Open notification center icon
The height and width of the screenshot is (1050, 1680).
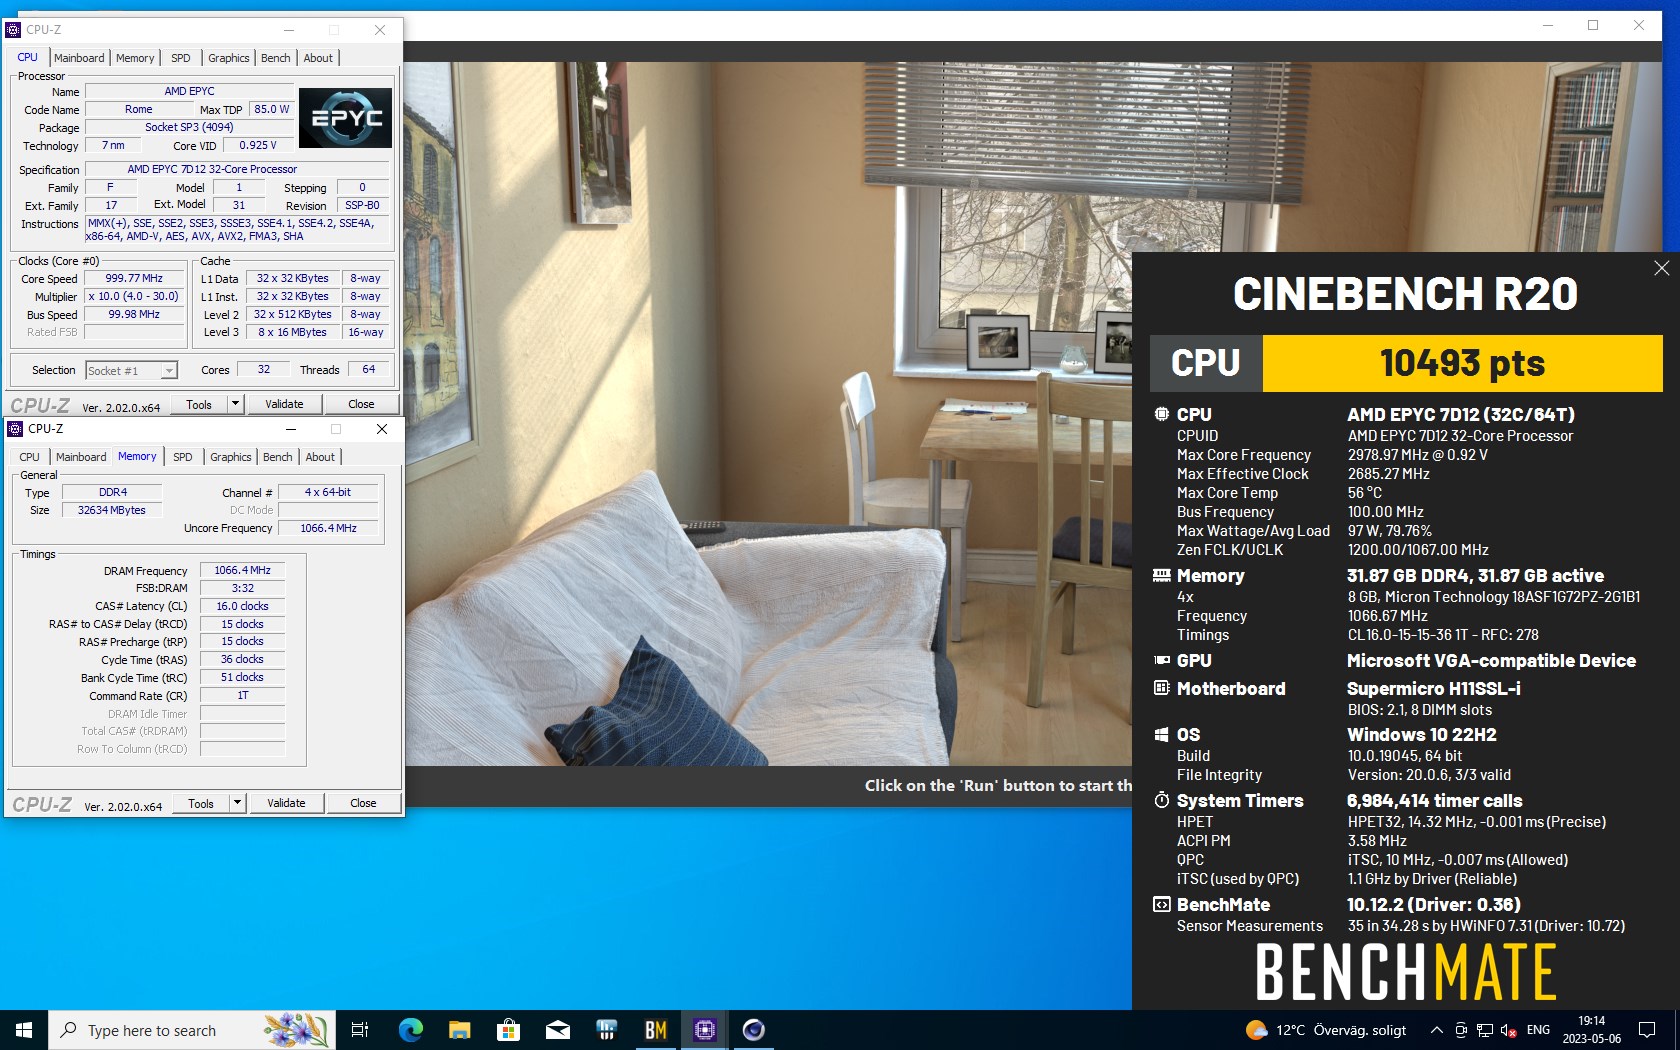click(x=1647, y=1030)
